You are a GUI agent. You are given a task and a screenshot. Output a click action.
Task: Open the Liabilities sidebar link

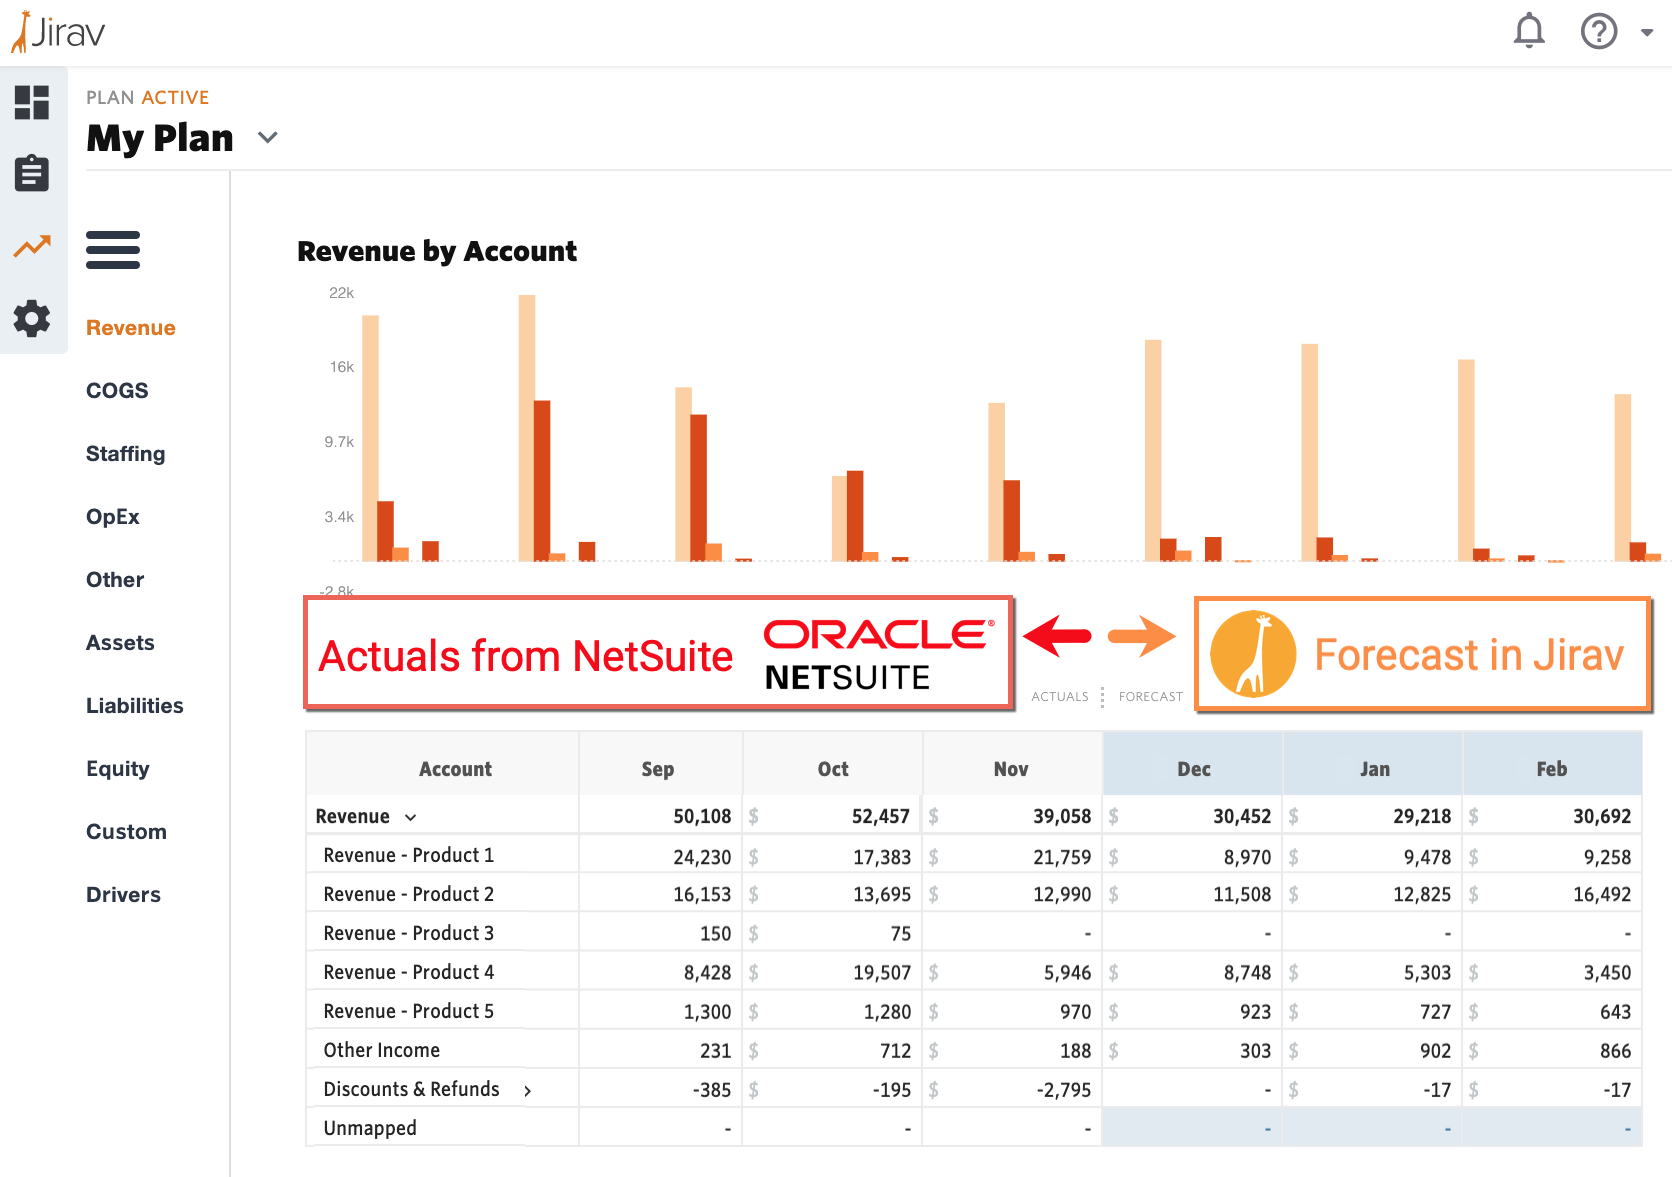[134, 705]
